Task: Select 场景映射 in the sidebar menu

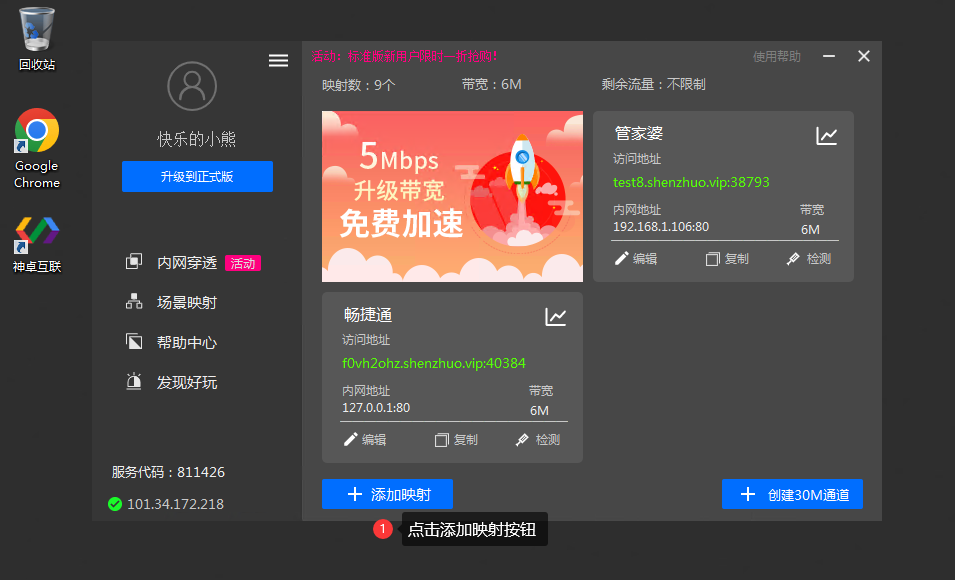Action: [187, 302]
